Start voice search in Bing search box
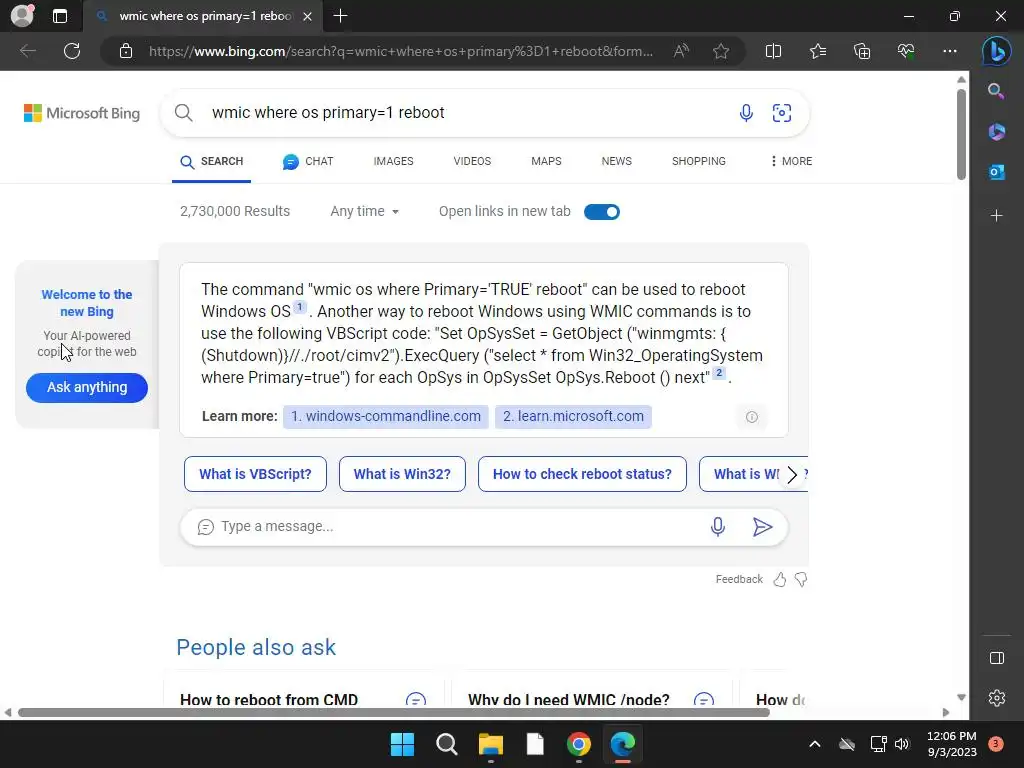 click(746, 113)
